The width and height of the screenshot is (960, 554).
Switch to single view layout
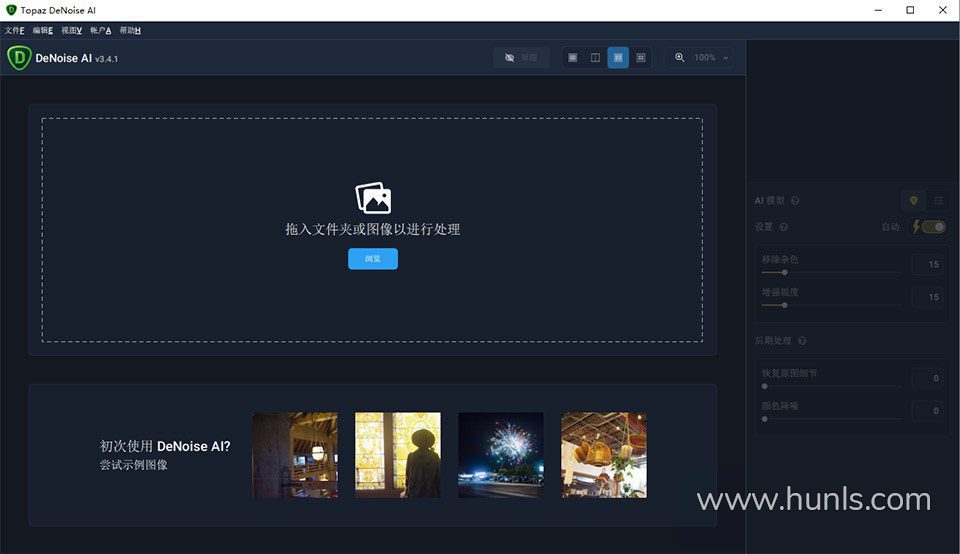[x=572, y=58]
